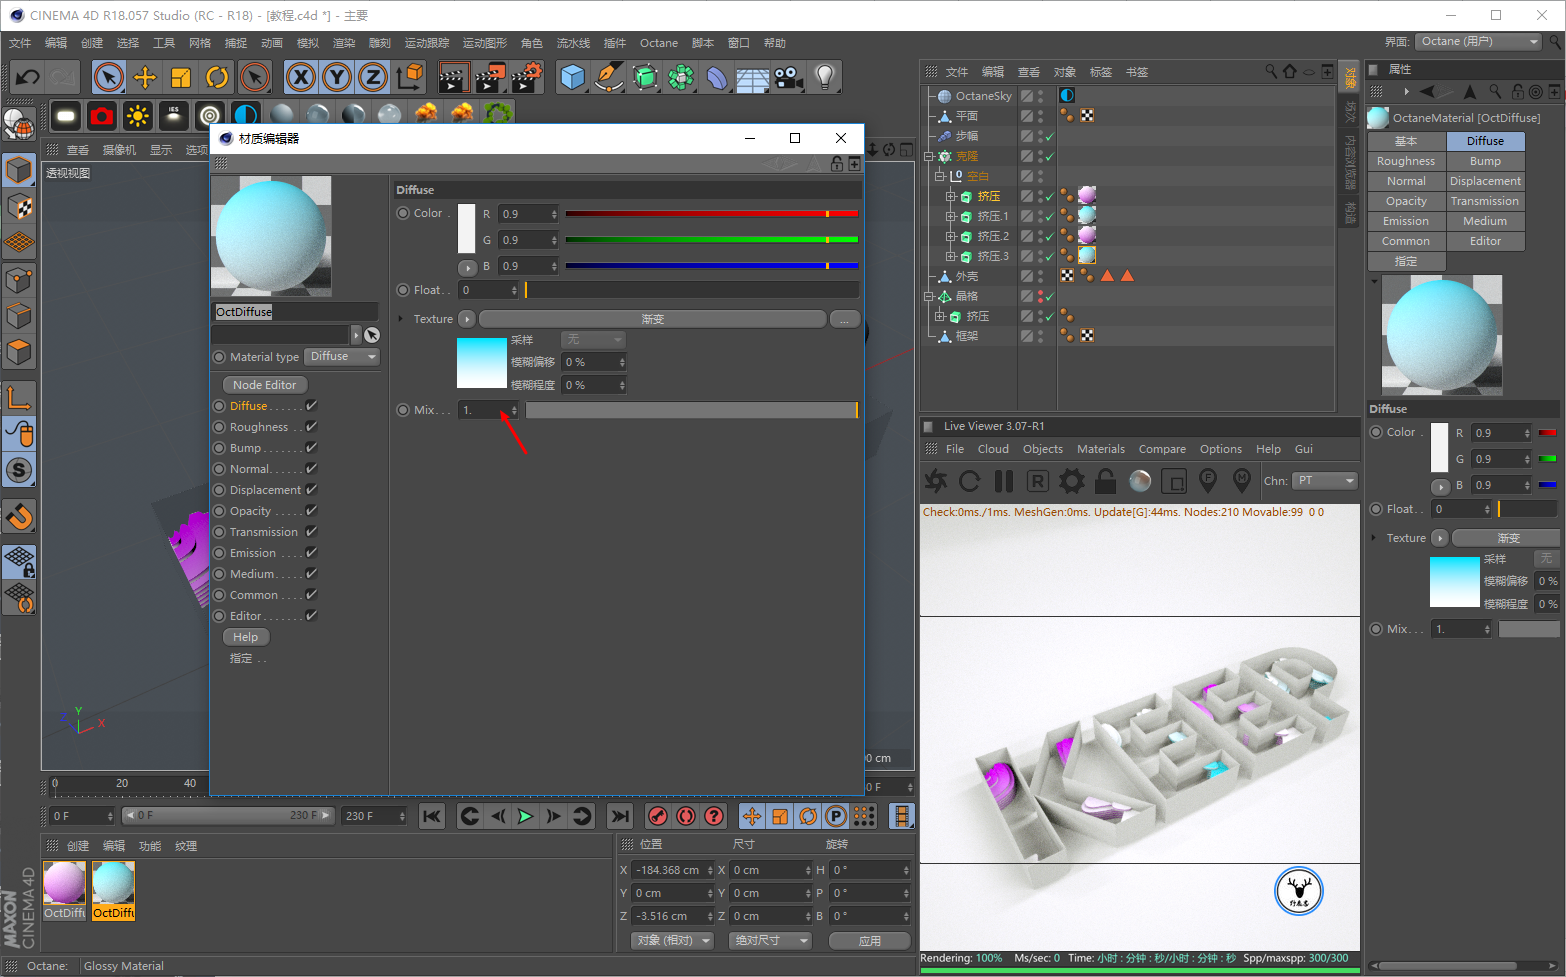Click the Mix value input field

(x=489, y=410)
